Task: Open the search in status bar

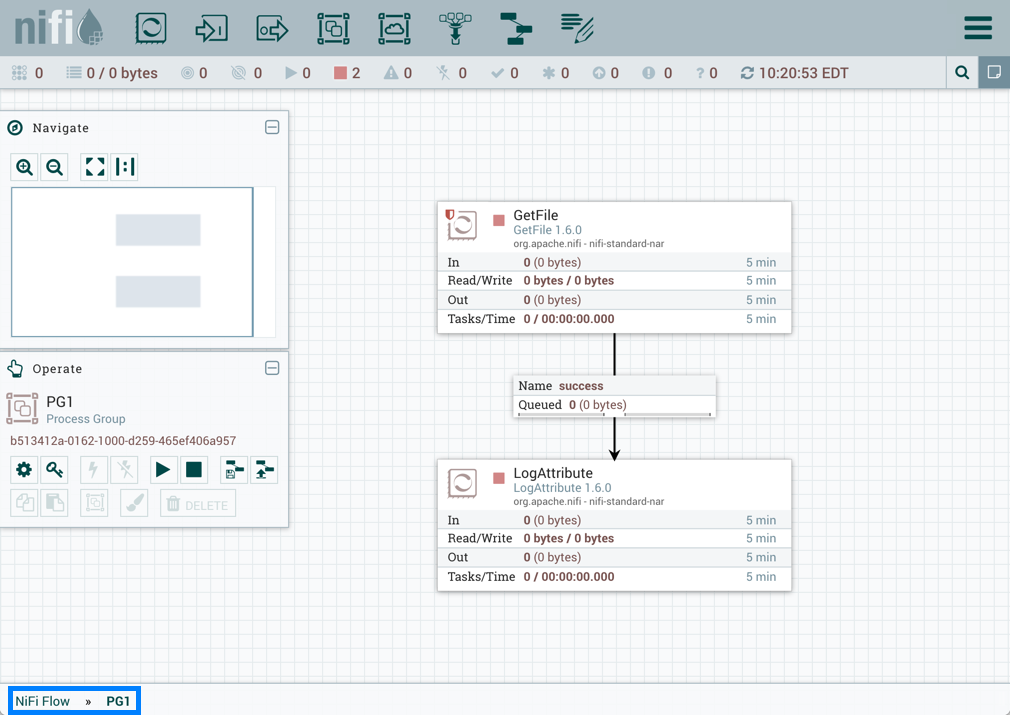Action: click(962, 73)
